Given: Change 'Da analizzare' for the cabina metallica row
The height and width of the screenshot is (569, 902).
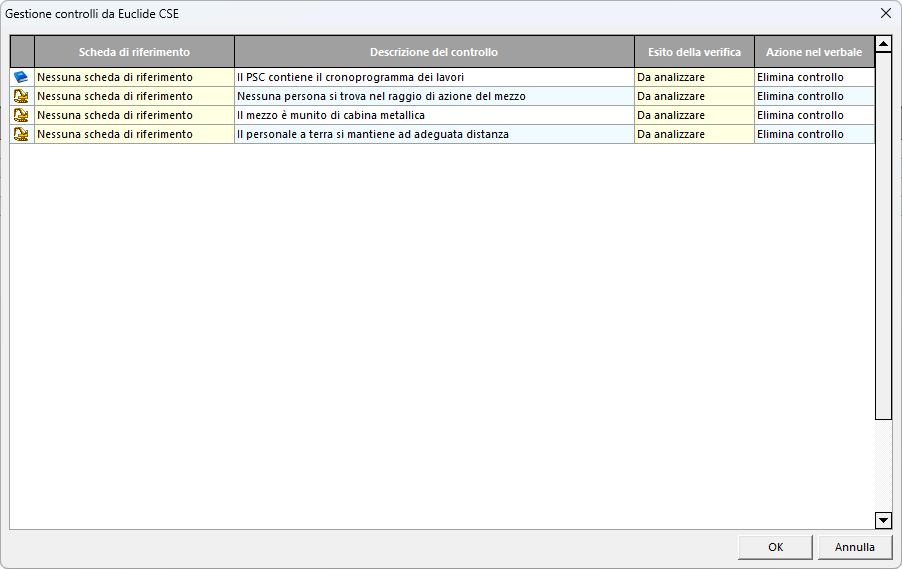Looking at the screenshot, I should [x=694, y=115].
